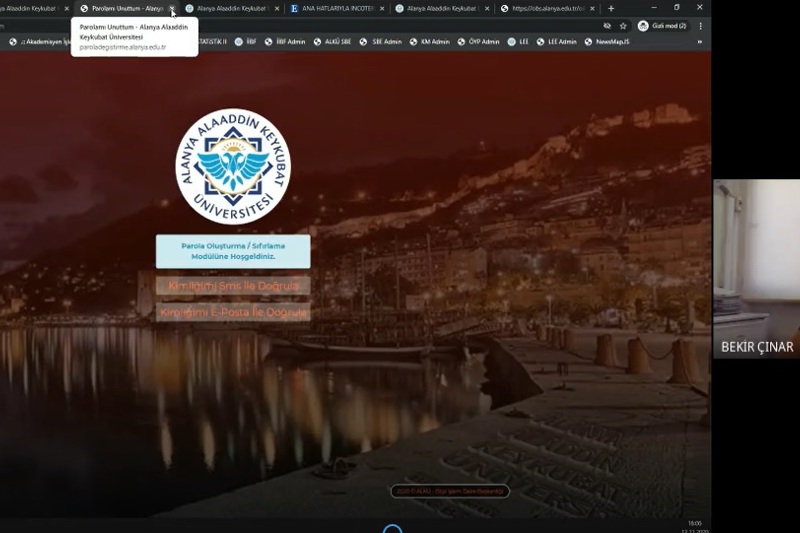
Task: Click the 2020 © ALKÜ footer label
Action: coord(450,491)
